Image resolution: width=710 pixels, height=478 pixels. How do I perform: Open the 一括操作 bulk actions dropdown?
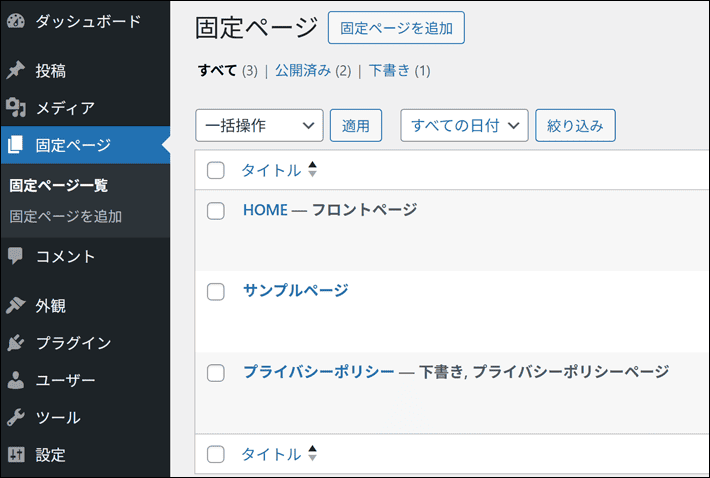click(x=259, y=126)
